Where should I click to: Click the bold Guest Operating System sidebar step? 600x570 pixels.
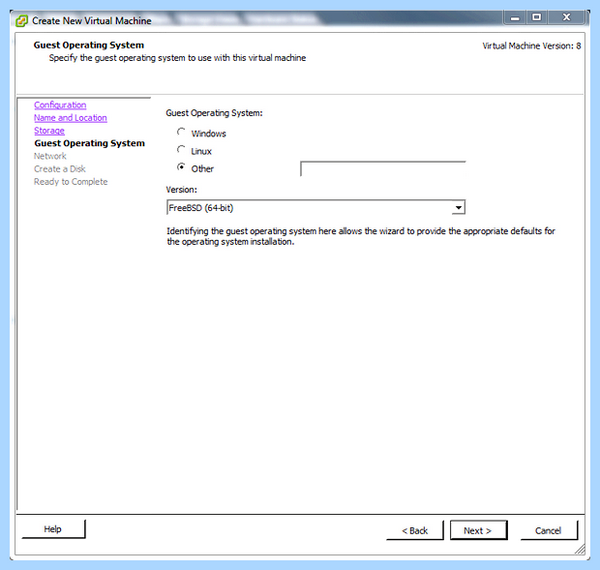click(x=90, y=143)
